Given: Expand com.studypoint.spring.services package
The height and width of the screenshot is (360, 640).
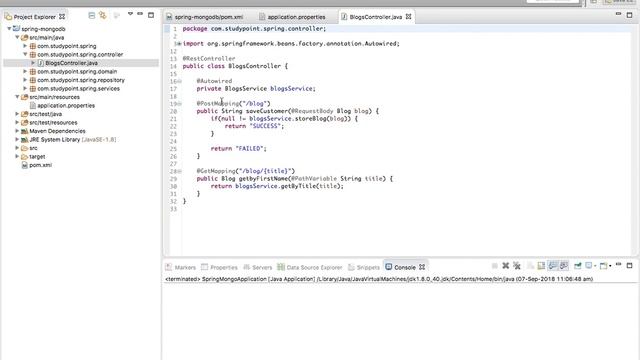Looking at the screenshot, I should pyautogui.click(x=25, y=89).
